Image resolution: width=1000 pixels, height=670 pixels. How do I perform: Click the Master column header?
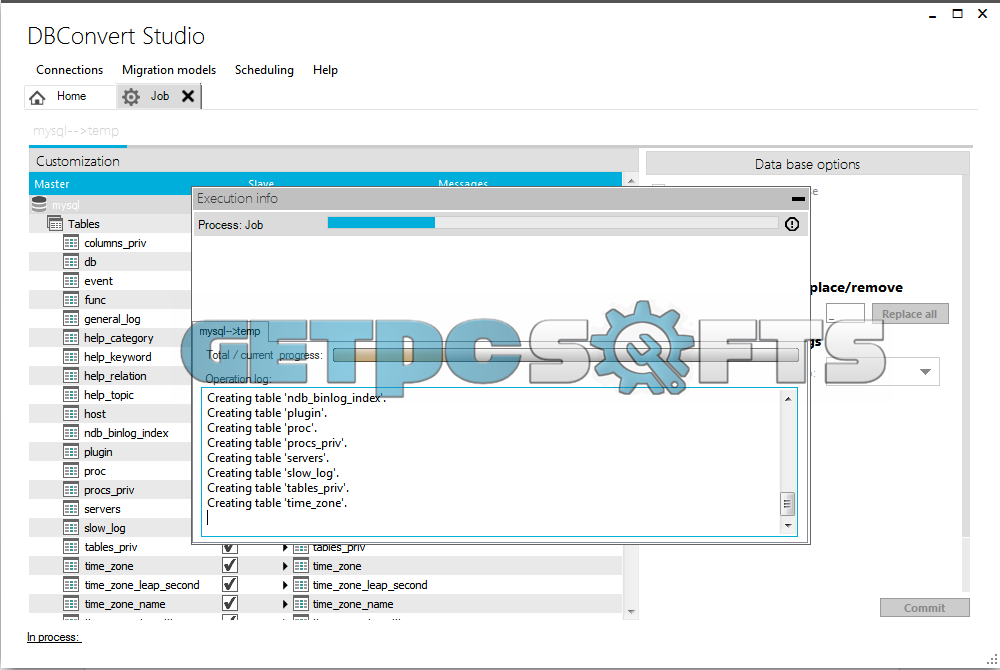52,184
